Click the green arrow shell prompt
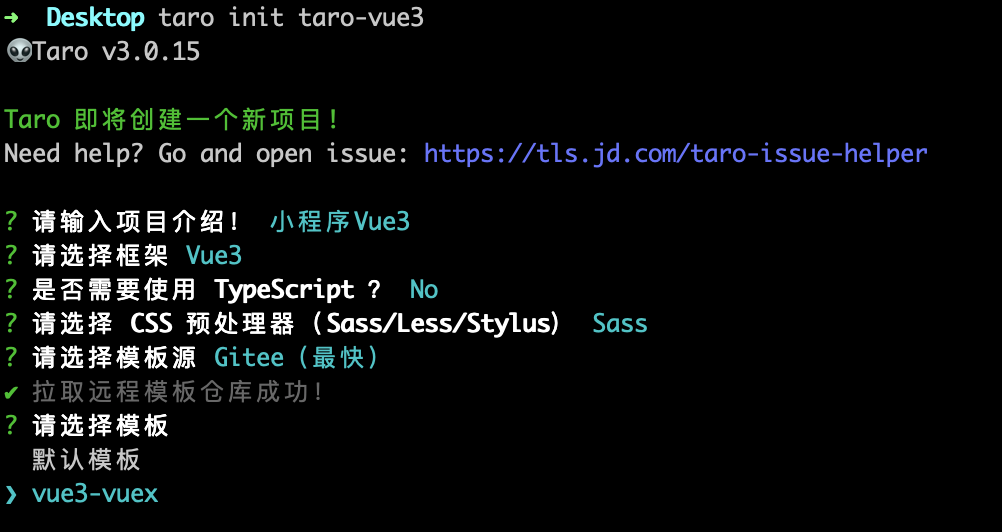This screenshot has width=1002, height=532. pos(12,18)
